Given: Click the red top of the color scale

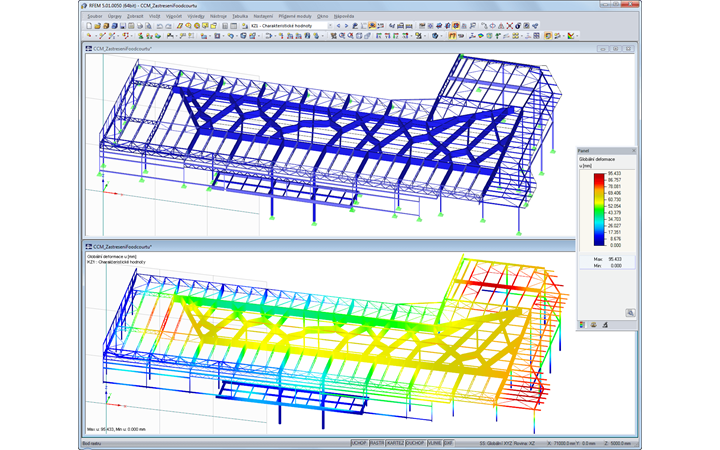Looking at the screenshot, I should click(x=599, y=177).
